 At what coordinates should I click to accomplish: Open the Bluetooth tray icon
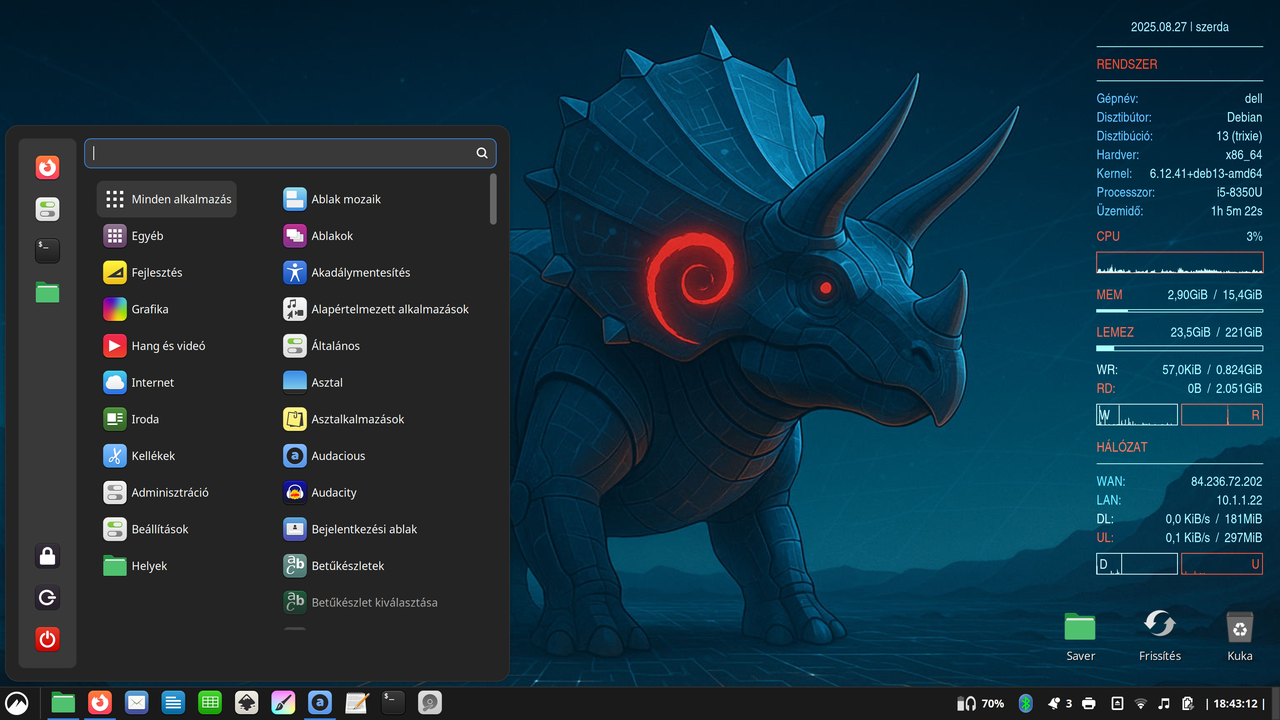[x=1025, y=703]
